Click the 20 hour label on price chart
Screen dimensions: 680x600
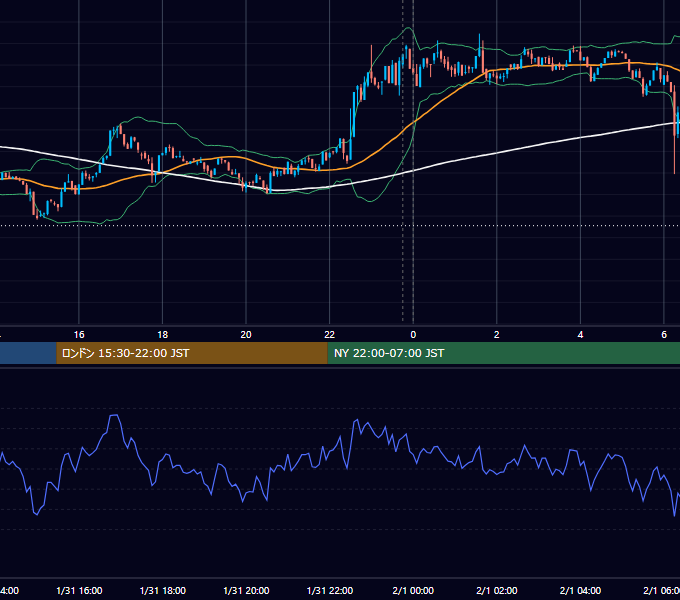tap(246, 335)
